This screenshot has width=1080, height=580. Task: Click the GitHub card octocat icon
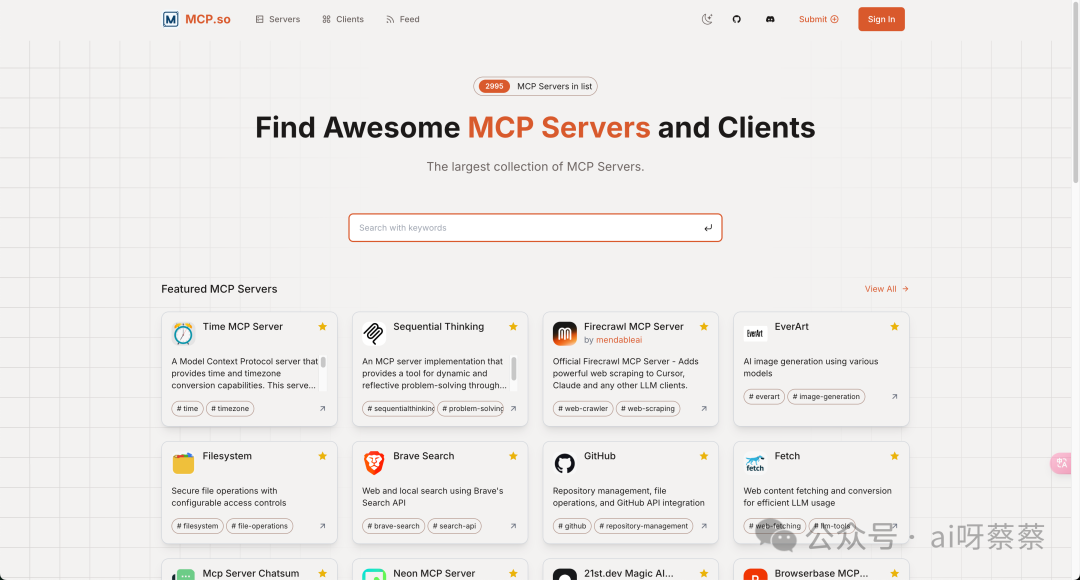[x=564, y=463]
